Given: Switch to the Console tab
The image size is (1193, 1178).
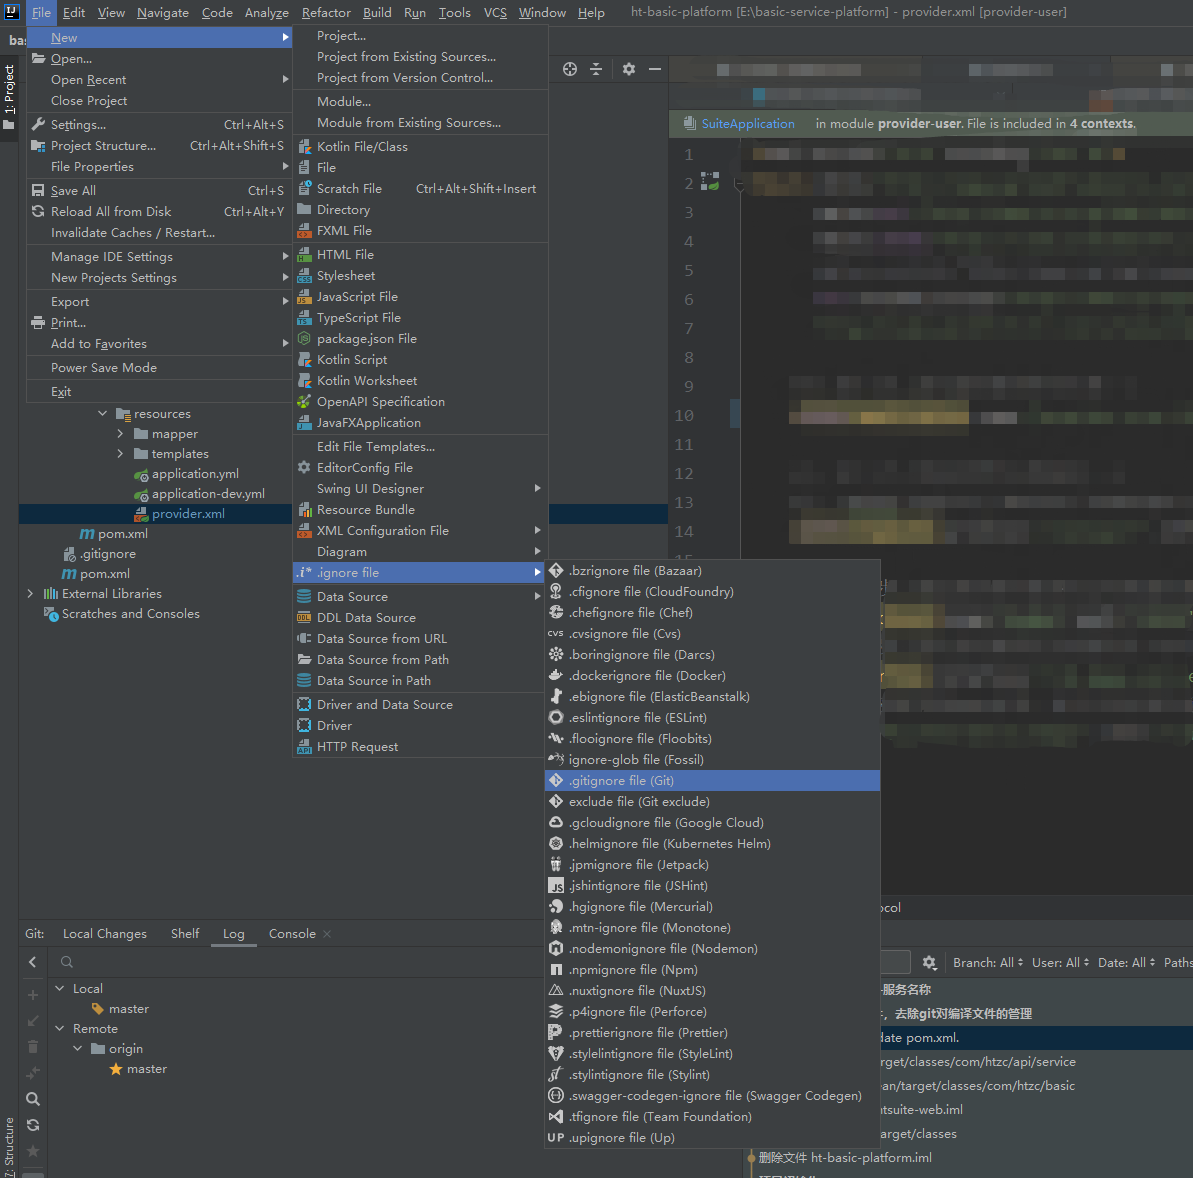Looking at the screenshot, I should point(292,934).
